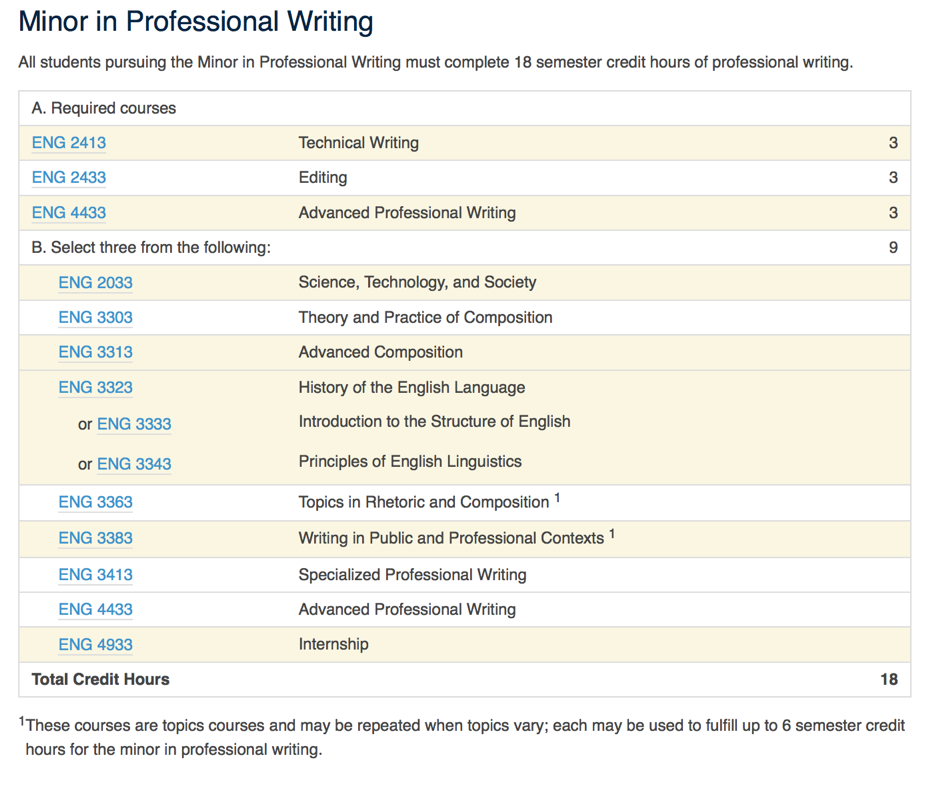
Task: Click the ENG 4933 Internship link
Action: (x=95, y=645)
